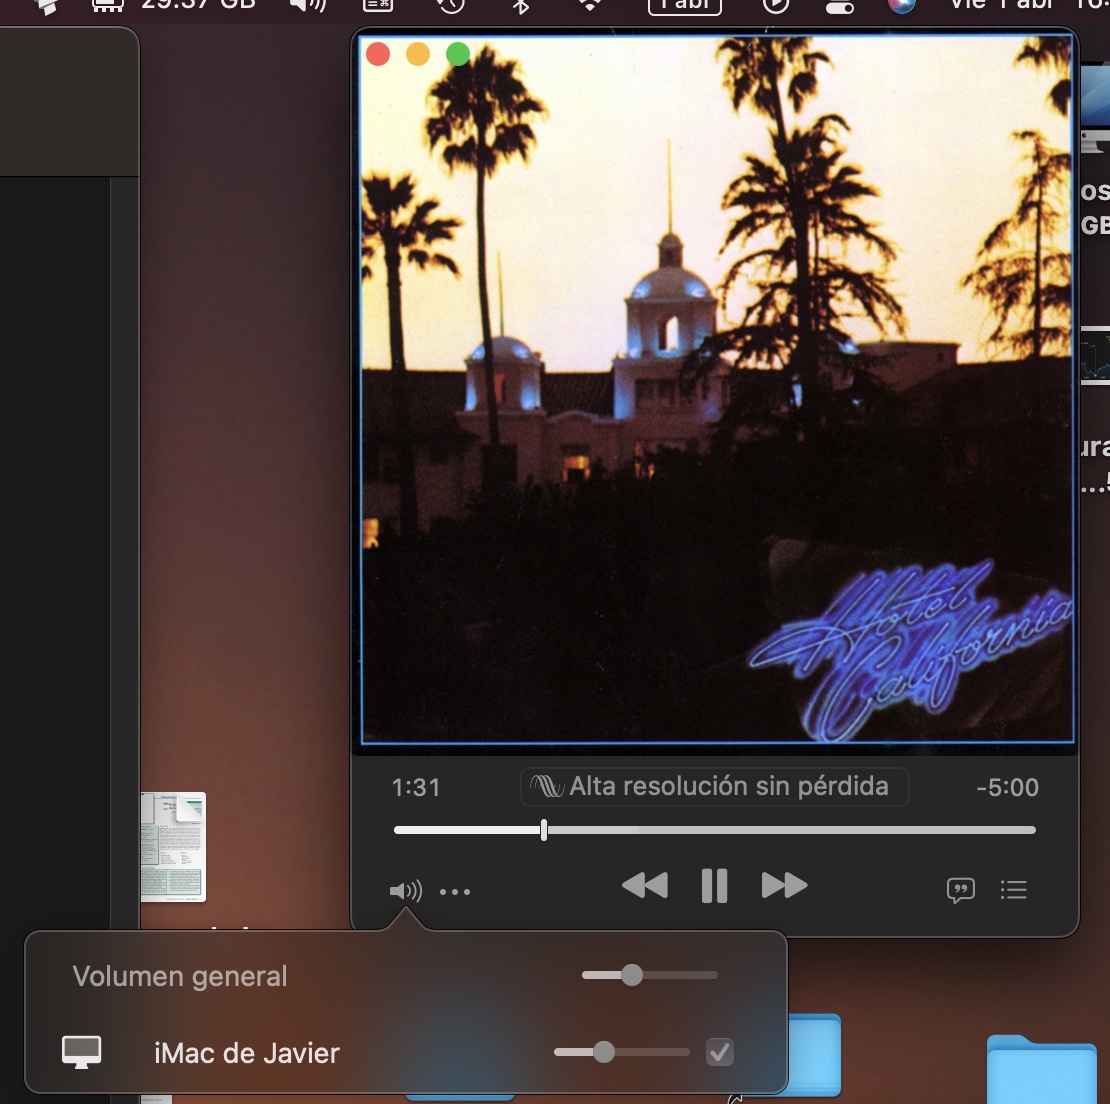Click the lossless waveform icon in the badge
This screenshot has height=1104, width=1110.
[547, 786]
